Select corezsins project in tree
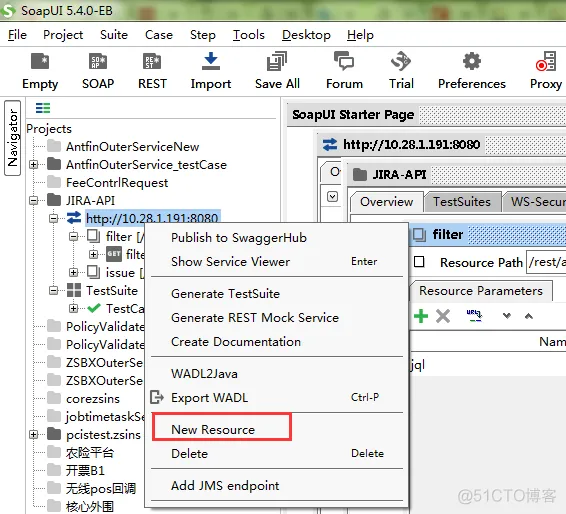The height and width of the screenshot is (514, 566). point(93,398)
